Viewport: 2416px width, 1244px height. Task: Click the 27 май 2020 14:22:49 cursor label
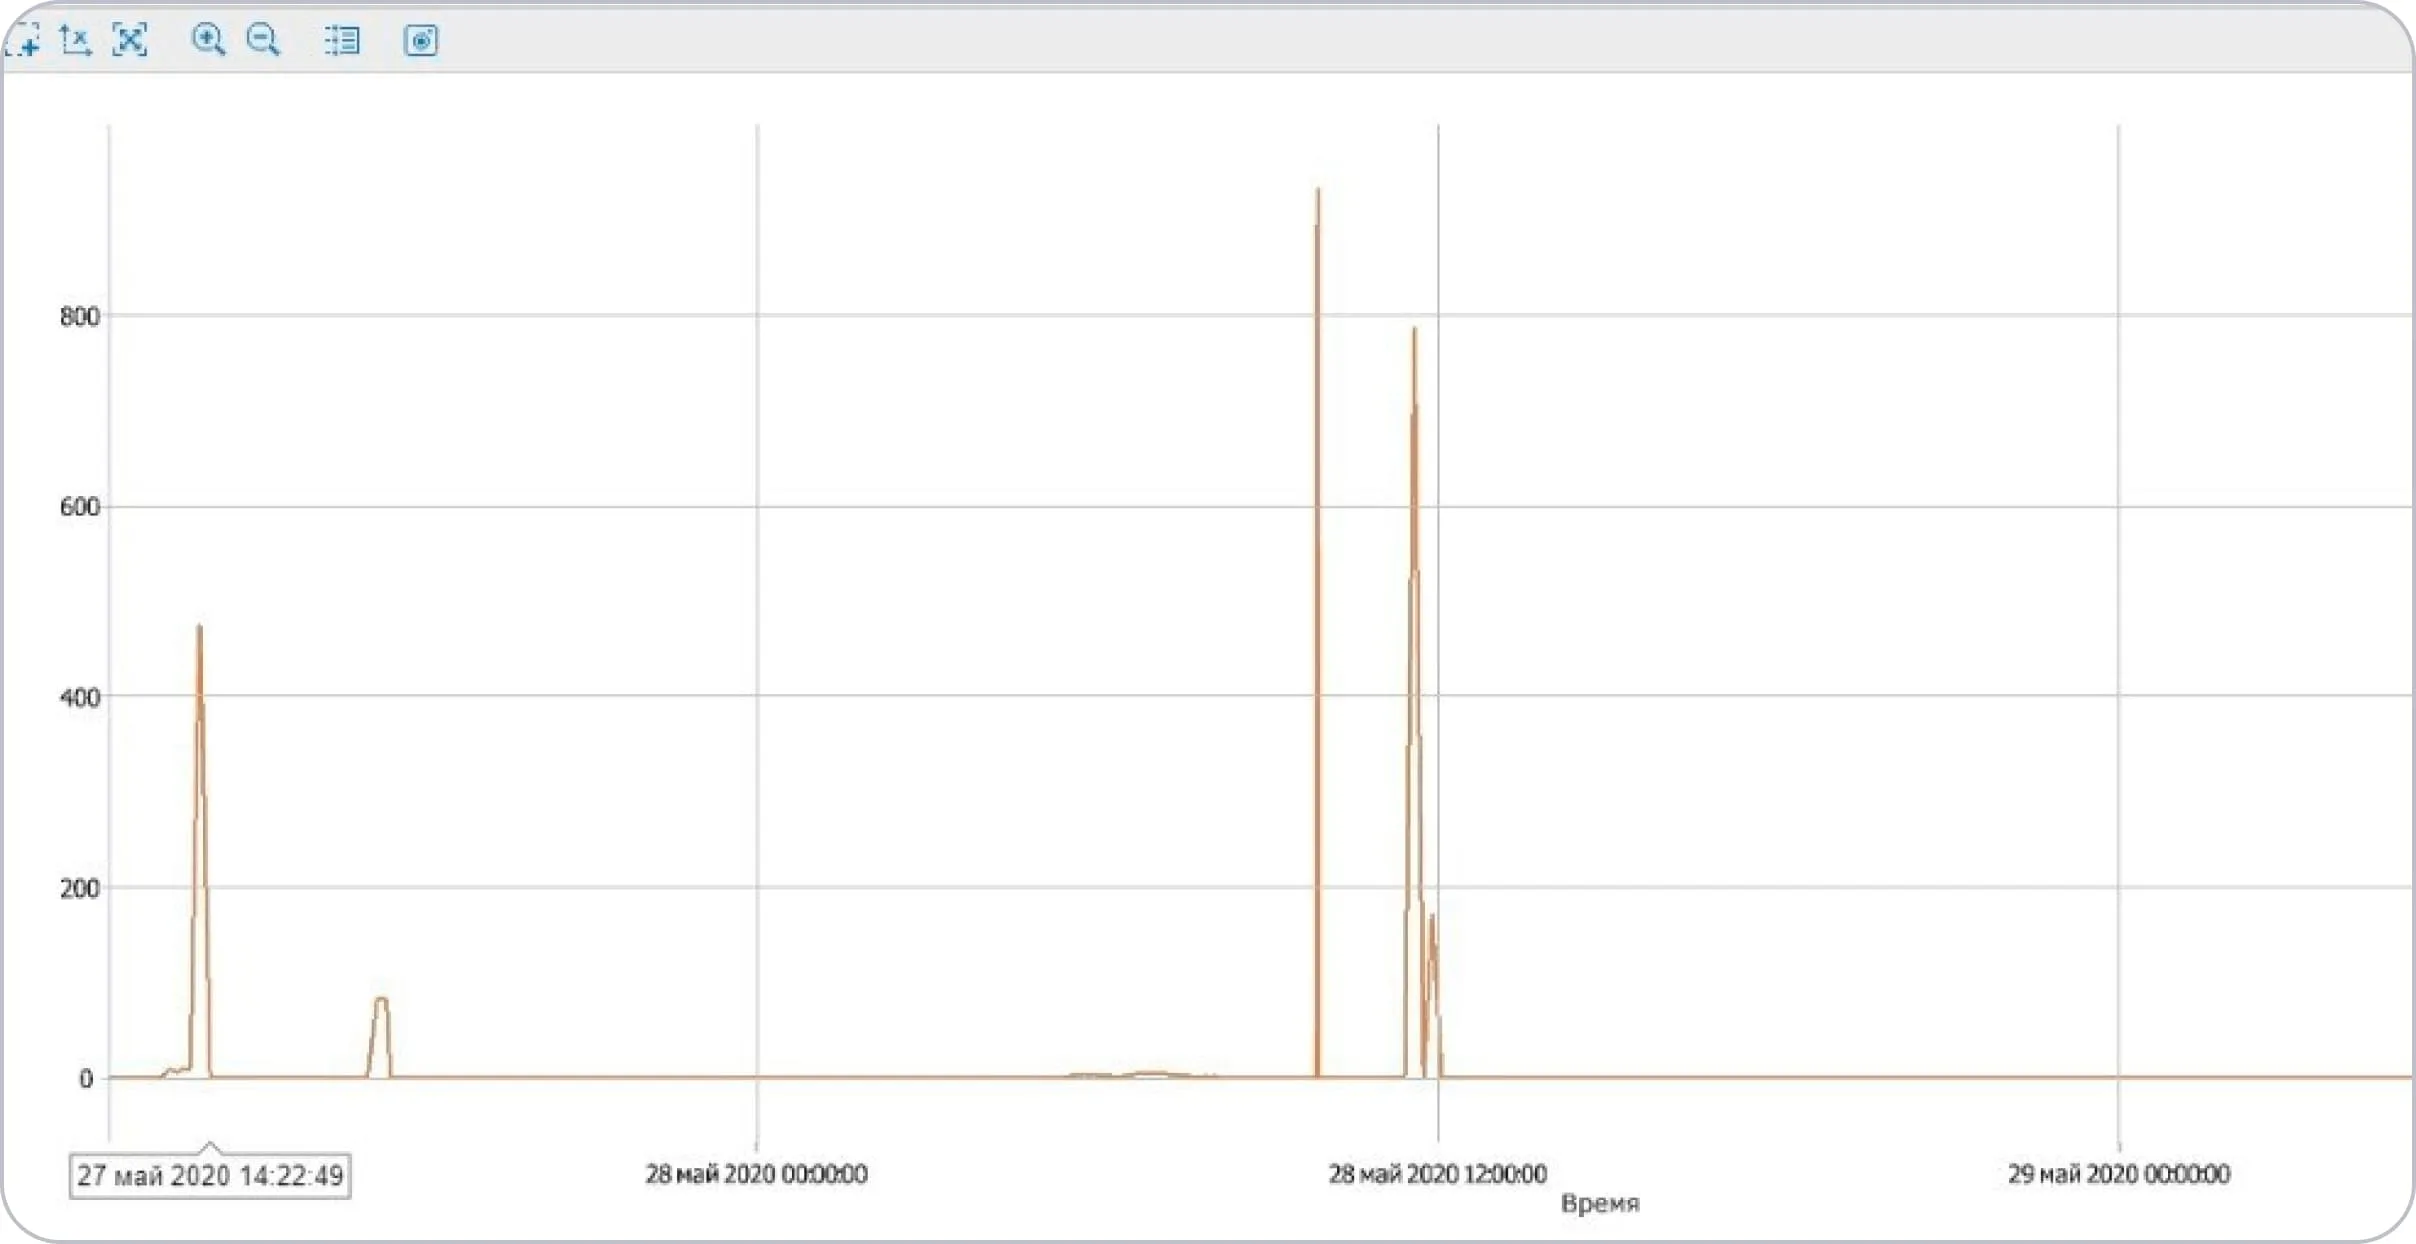[x=210, y=1176]
